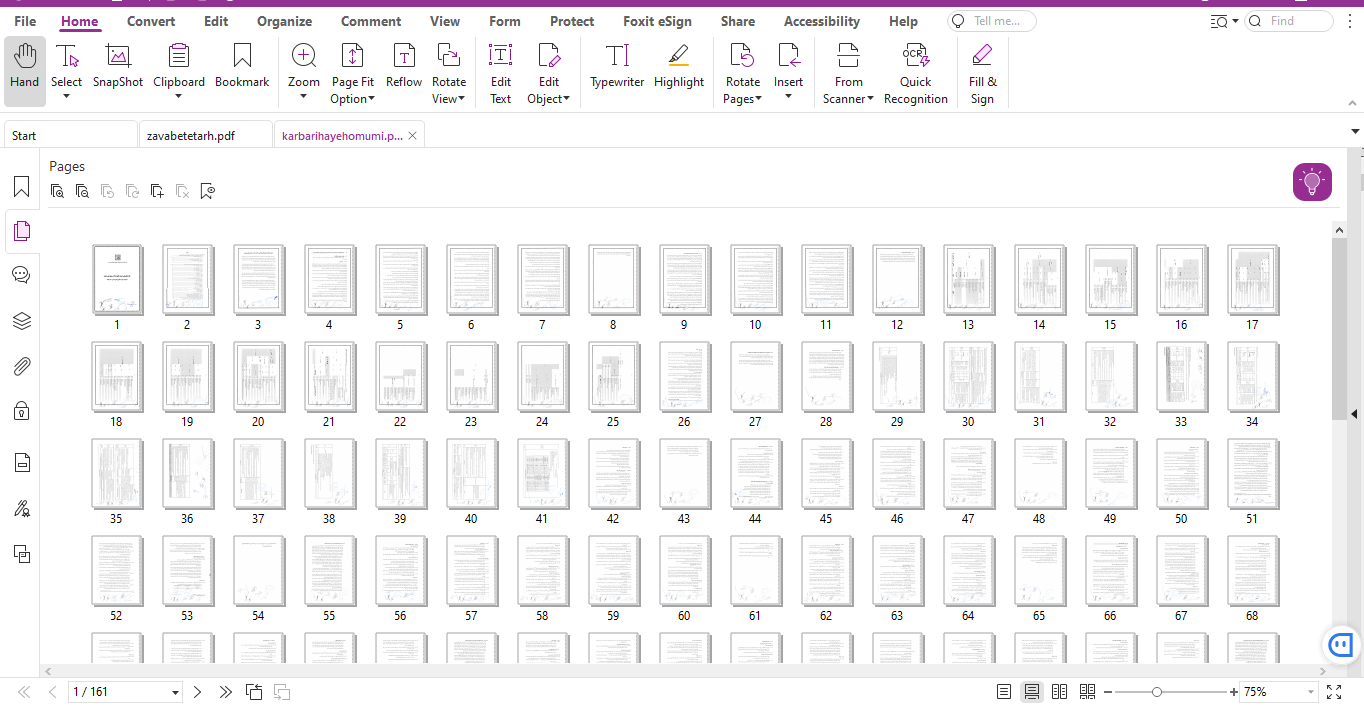Viewport: 1364px width, 706px height.
Task: Open the Comments panel in sidebar
Action: pyautogui.click(x=21, y=276)
